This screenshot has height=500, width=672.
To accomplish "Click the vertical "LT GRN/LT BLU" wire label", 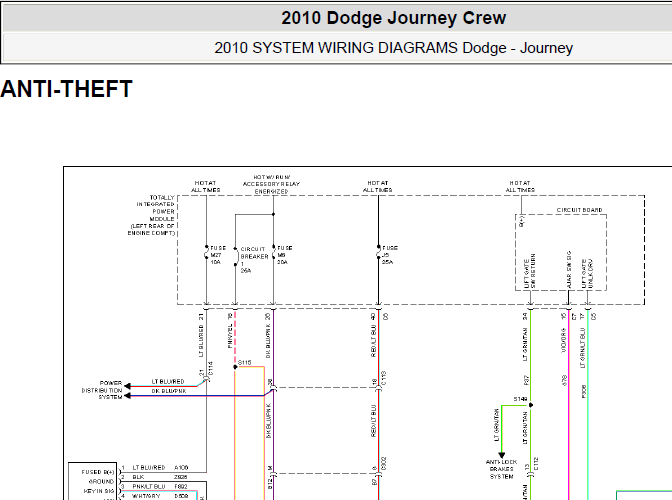I will click(582, 348).
